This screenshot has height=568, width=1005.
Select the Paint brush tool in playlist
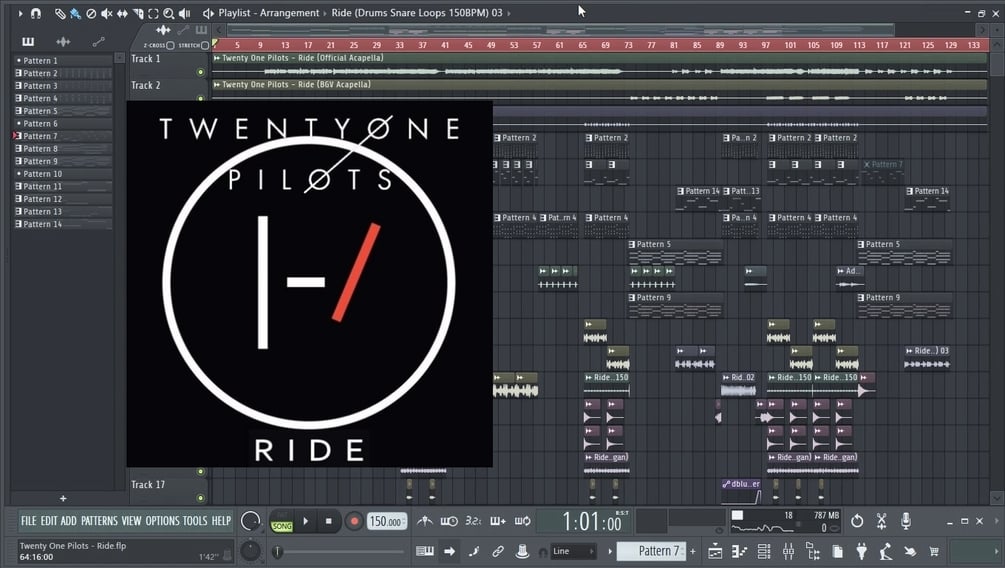tap(75, 13)
